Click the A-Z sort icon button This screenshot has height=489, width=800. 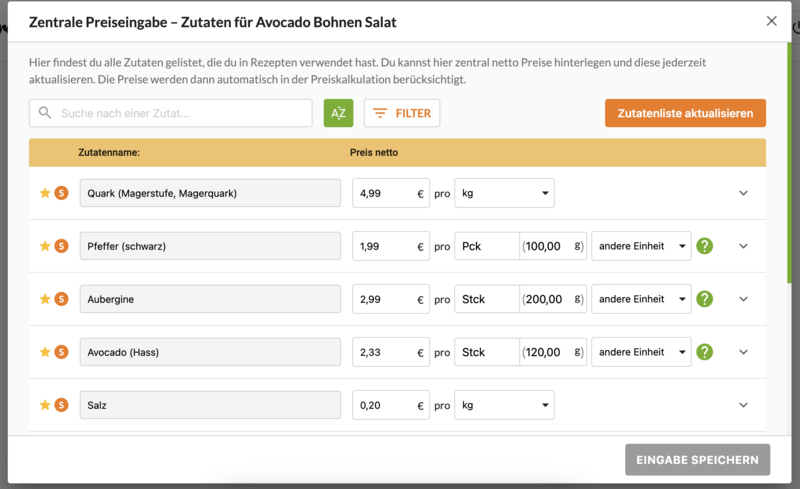(x=338, y=113)
